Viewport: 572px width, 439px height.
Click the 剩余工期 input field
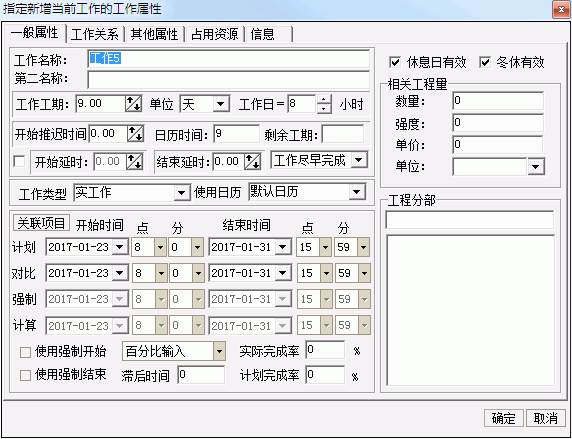coord(343,134)
